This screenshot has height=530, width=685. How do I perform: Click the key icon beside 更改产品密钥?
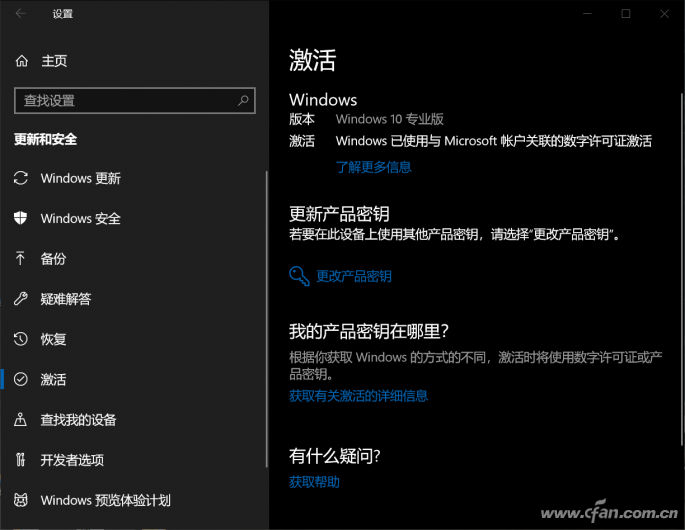point(299,276)
